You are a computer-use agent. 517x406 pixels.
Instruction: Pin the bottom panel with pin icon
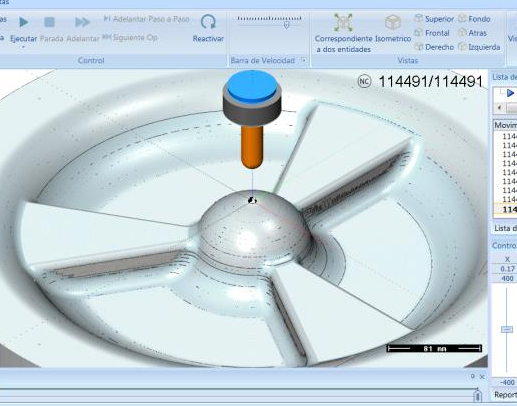tap(473, 376)
